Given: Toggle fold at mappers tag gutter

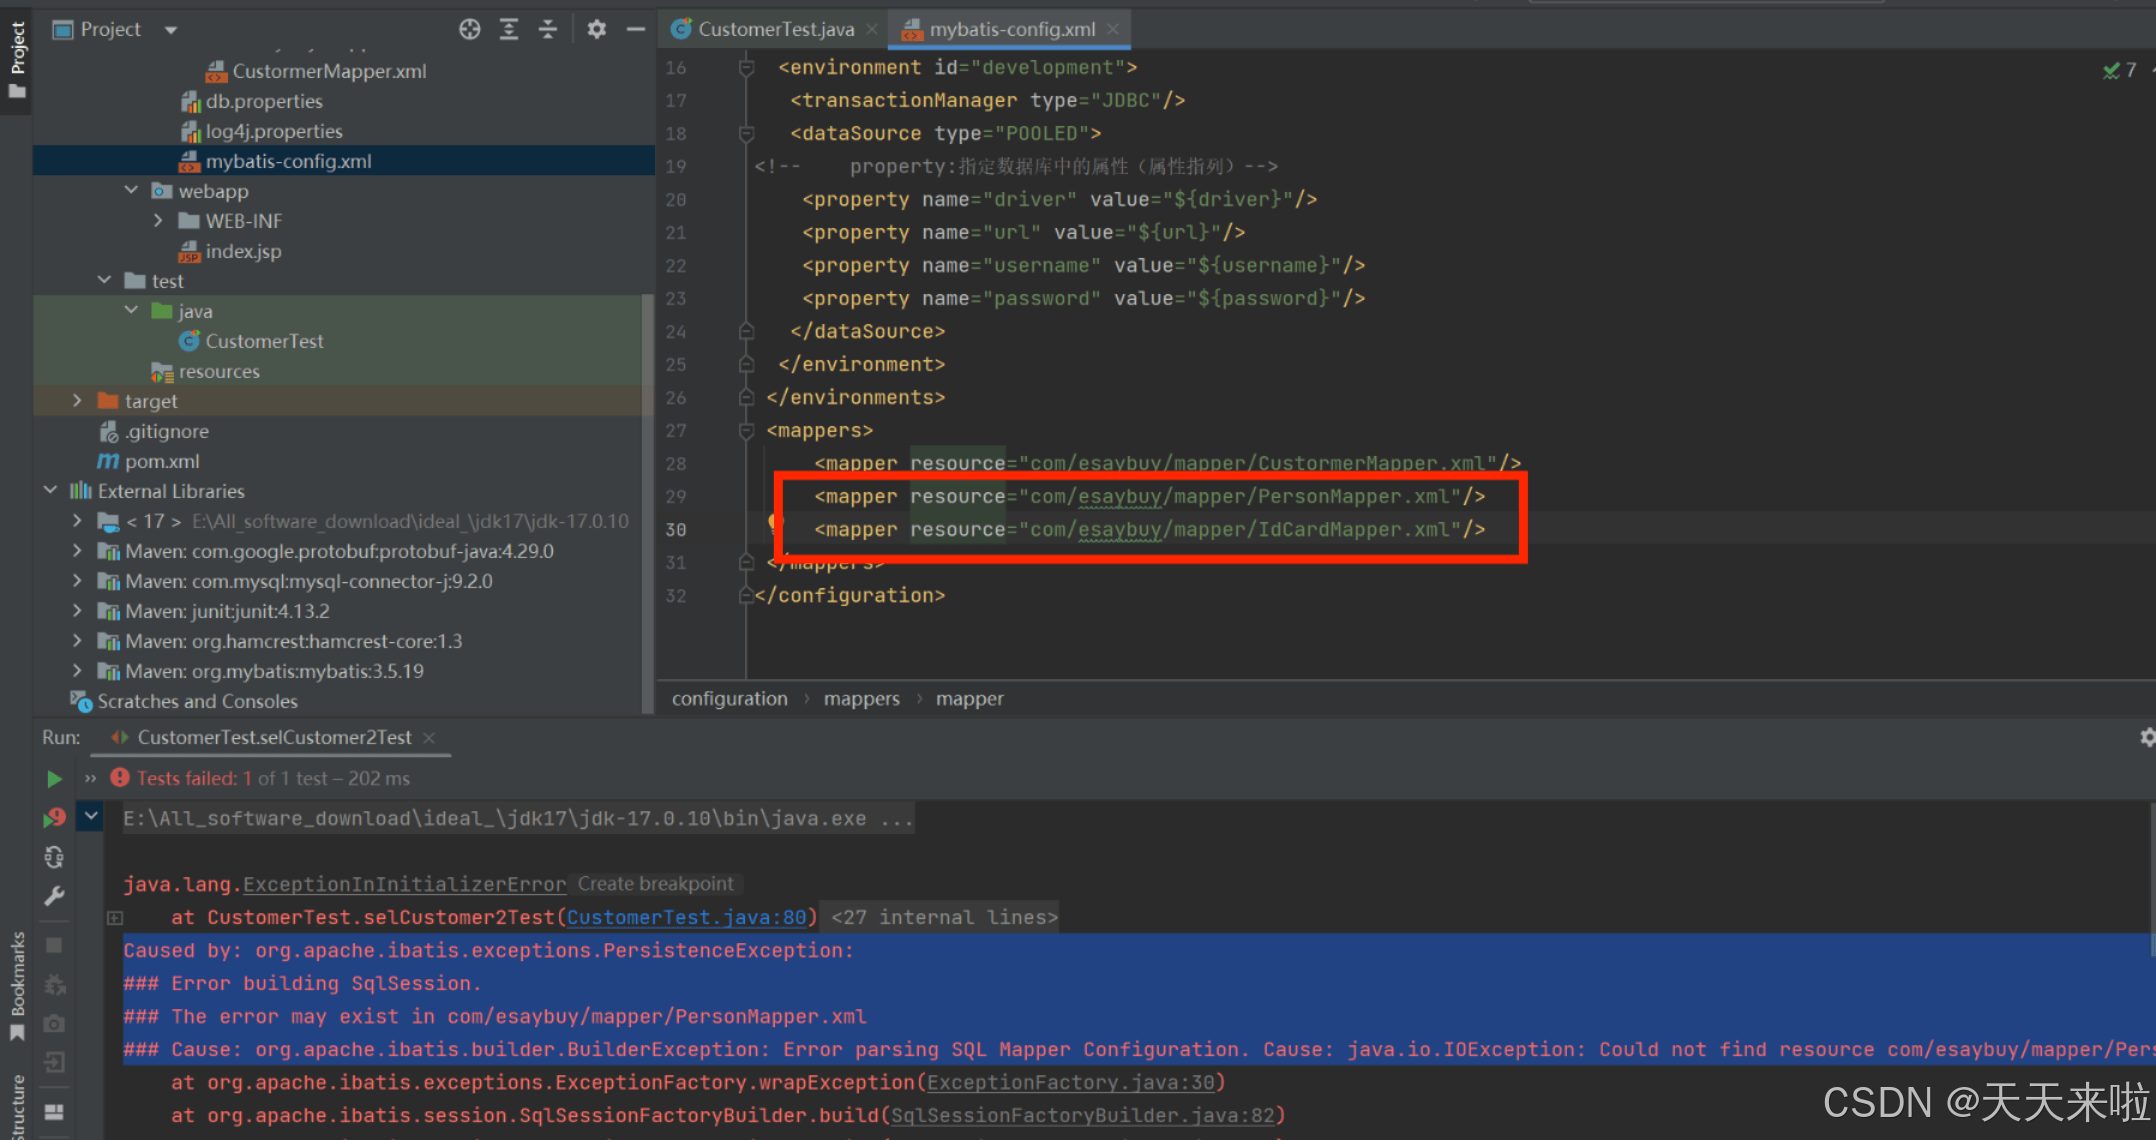Looking at the screenshot, I should 746,430.
